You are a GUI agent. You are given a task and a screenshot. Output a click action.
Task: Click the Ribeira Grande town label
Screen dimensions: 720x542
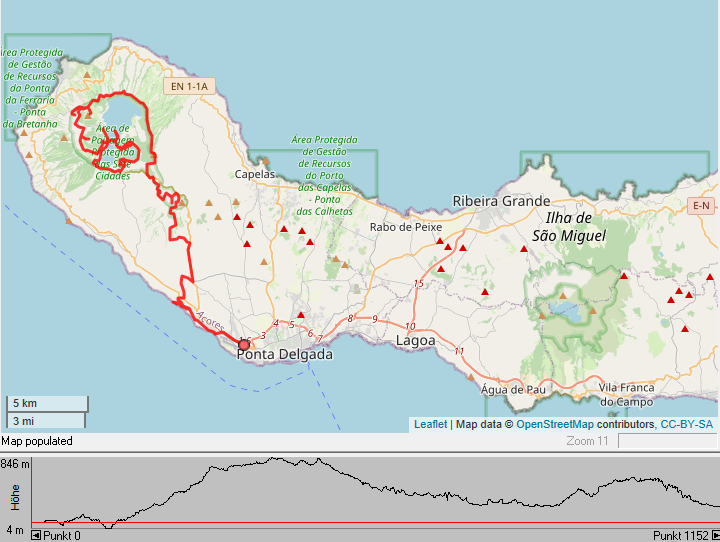coord(501,200)
